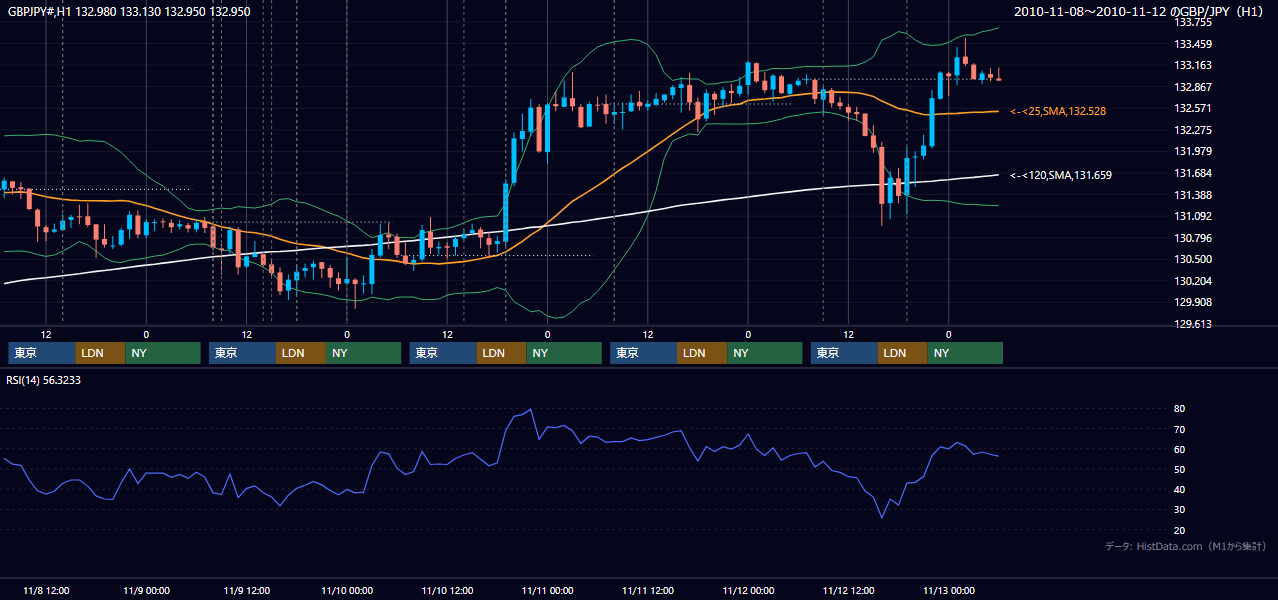This screenshot has height=600, width=1278.
Task: Click price axis value 133.755
Action: coord(1195,22)
